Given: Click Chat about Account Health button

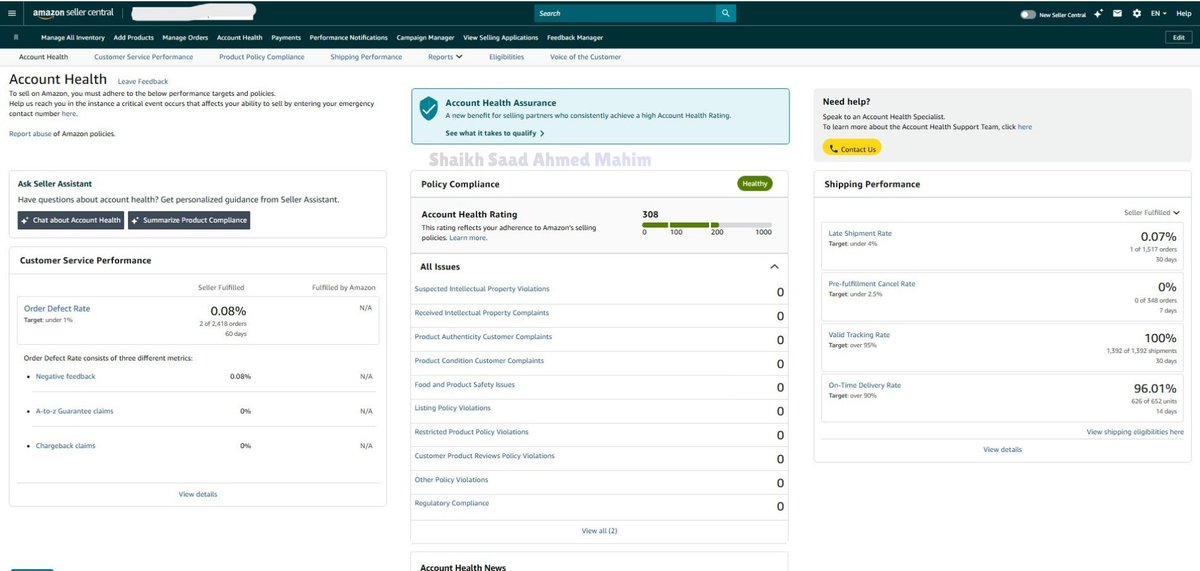Looking at the screenshot, I should 70,220.
